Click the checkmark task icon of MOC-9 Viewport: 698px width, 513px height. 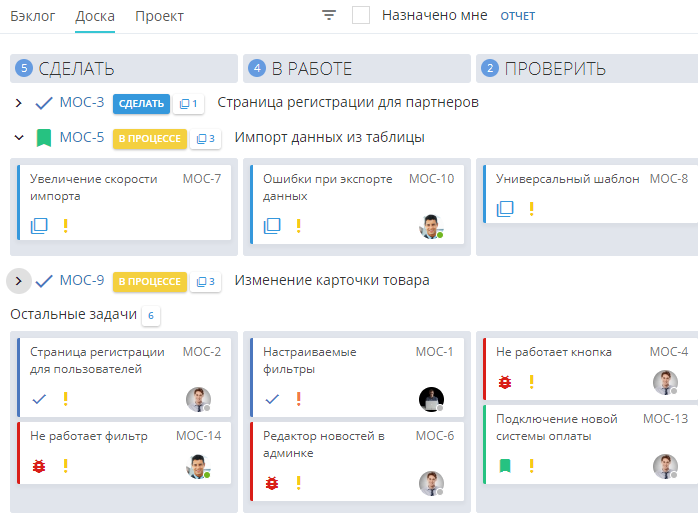click(x=44, y=281)
